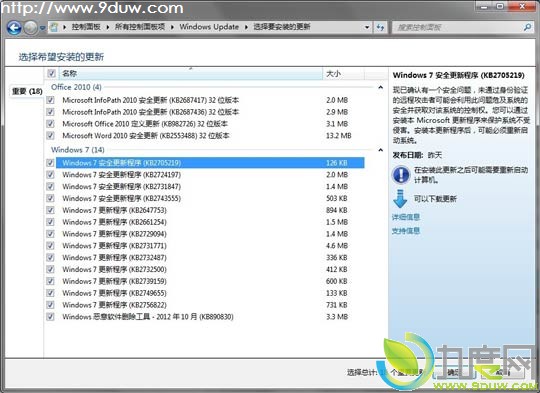The width and height of the screenshot is (540, 393).
Task: Select the Windows 7 更新程序 (KB2732487) row
Action: pyautogui.click(x=210, y=258)
